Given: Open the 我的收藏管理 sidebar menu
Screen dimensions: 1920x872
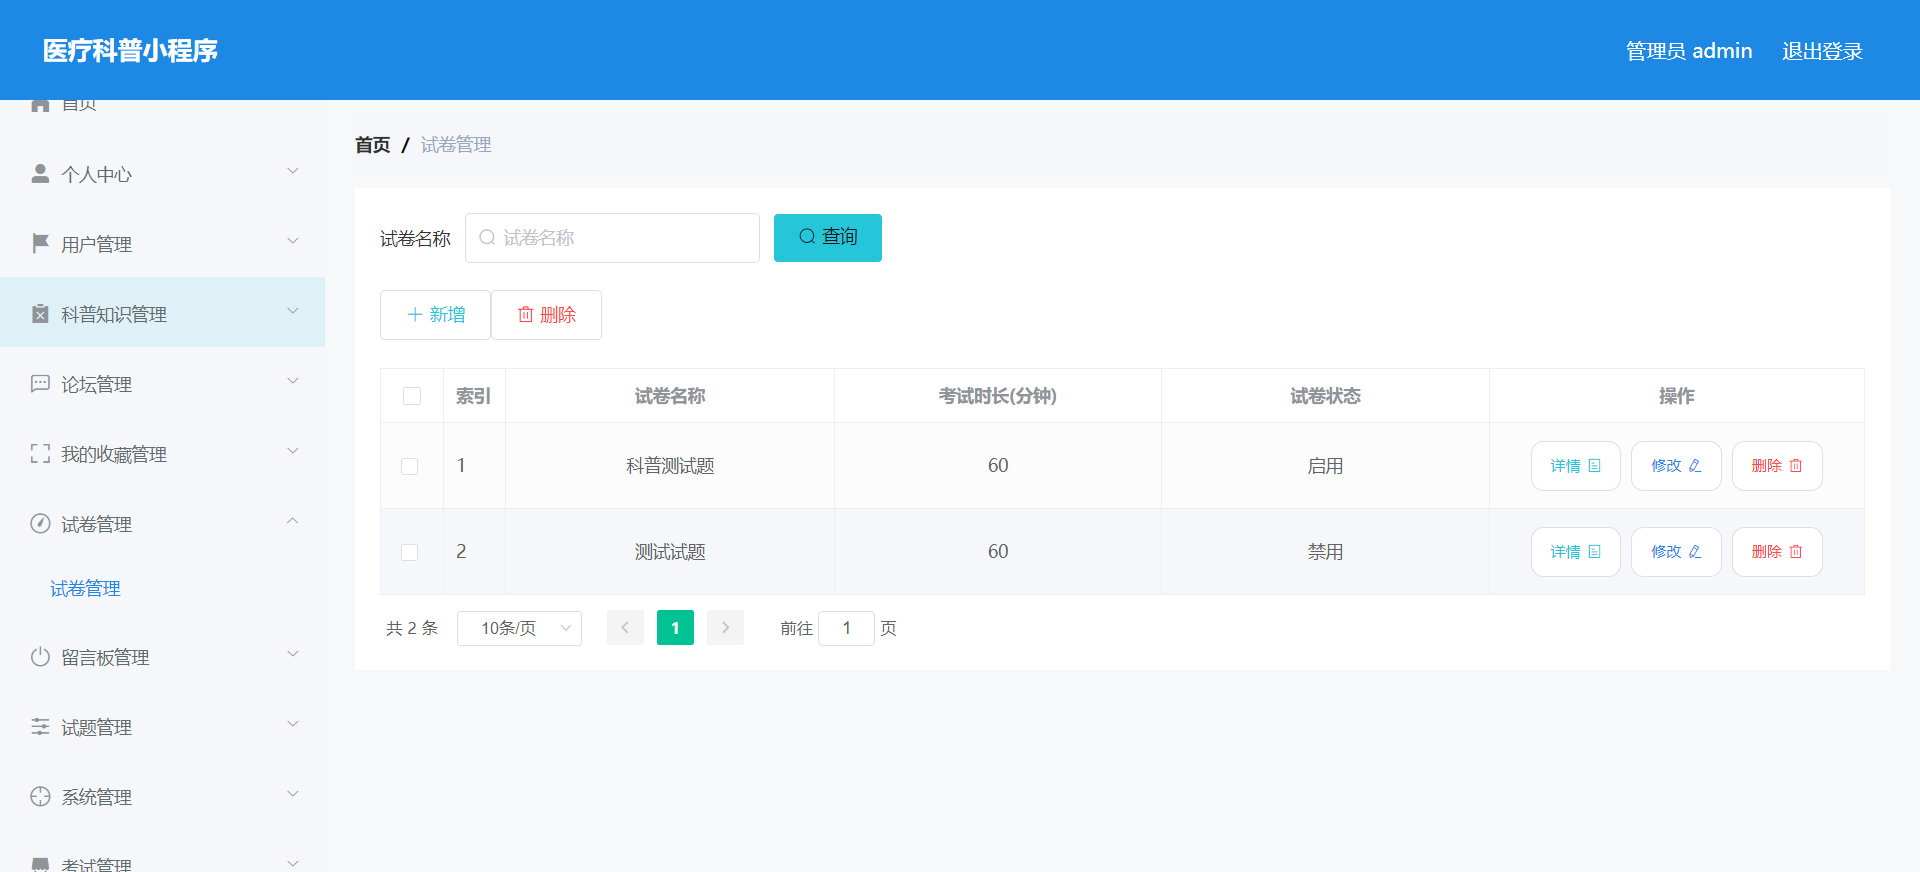Looking at the screenshot, I should tap(162, 454).
